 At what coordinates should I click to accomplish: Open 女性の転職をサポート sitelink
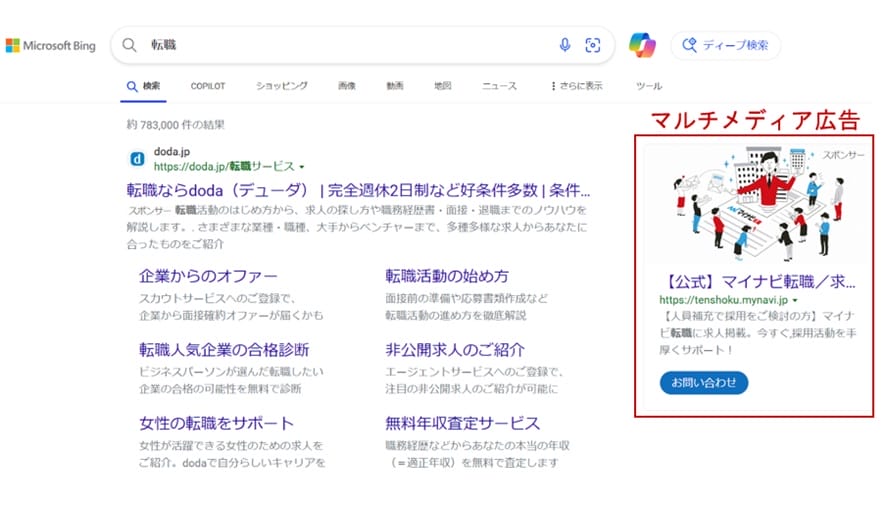coord(216,423)
